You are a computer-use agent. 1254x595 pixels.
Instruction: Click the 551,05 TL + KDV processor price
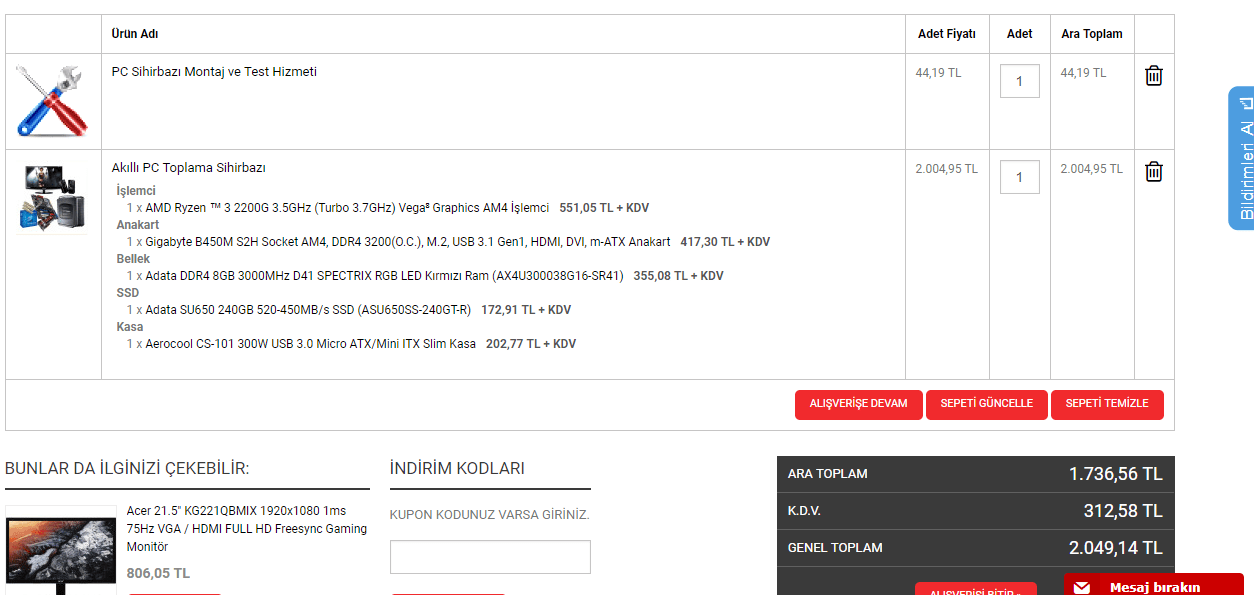604,208
